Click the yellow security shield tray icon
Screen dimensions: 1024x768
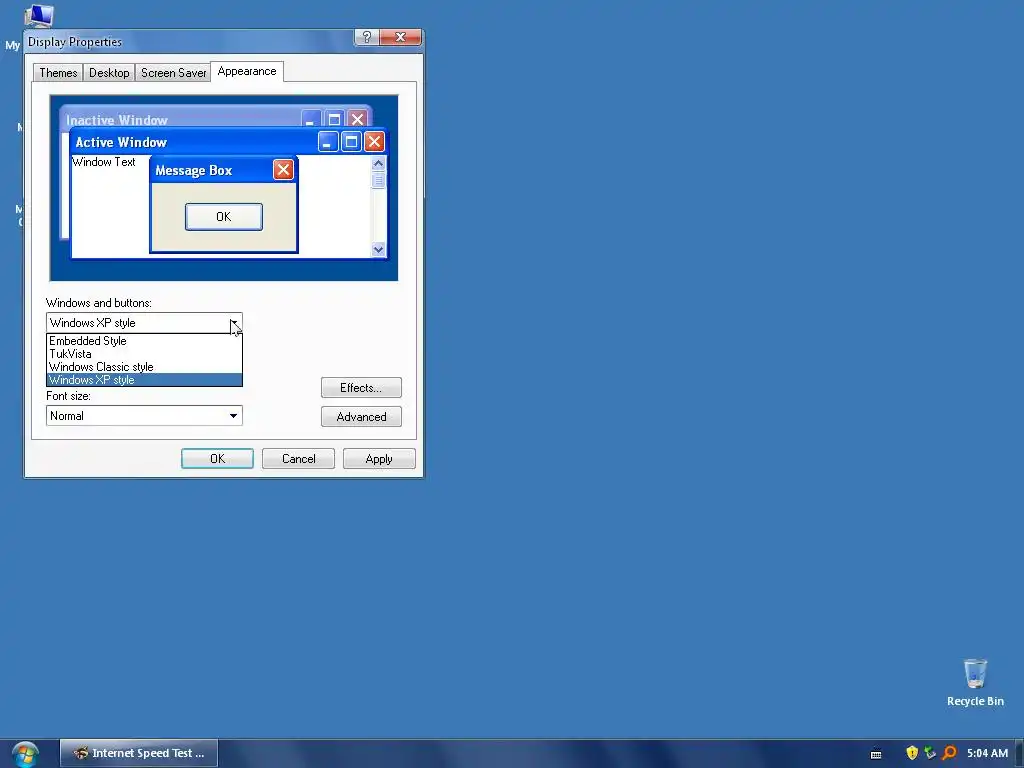pos(912,753)
